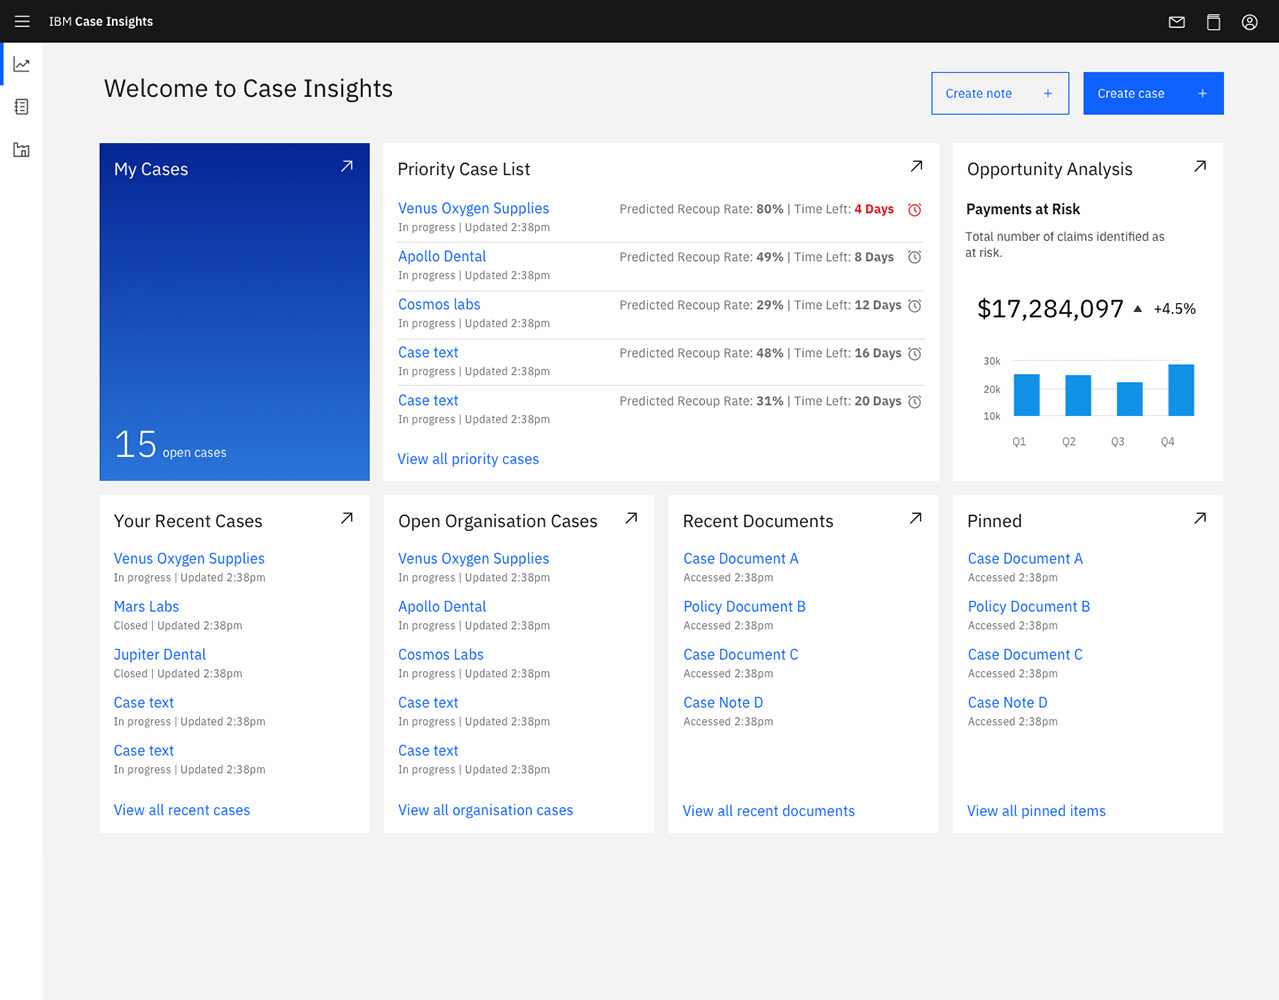1279x1000 pixels.
Task: Expand the Priority Case List arrow
Action: tap(916, 166)
